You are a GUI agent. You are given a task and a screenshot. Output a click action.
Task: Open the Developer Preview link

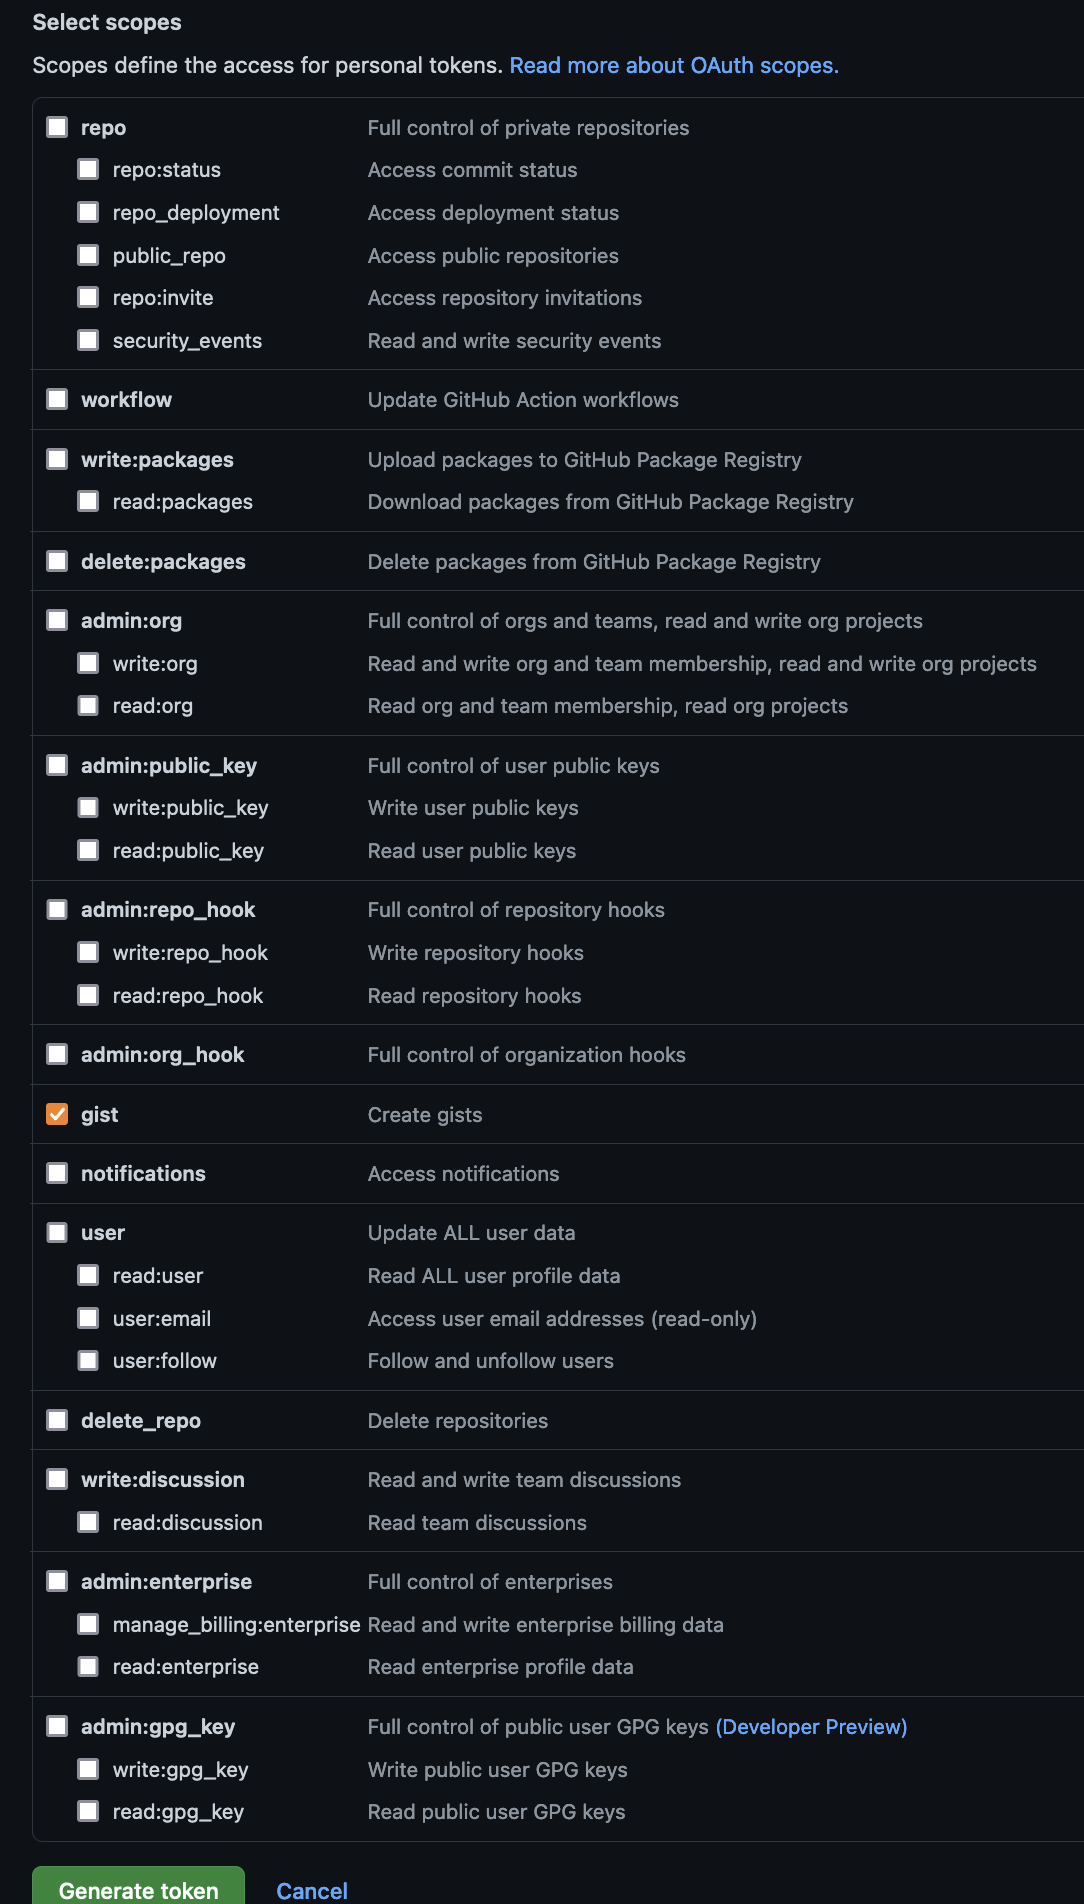pos(811,1727)
